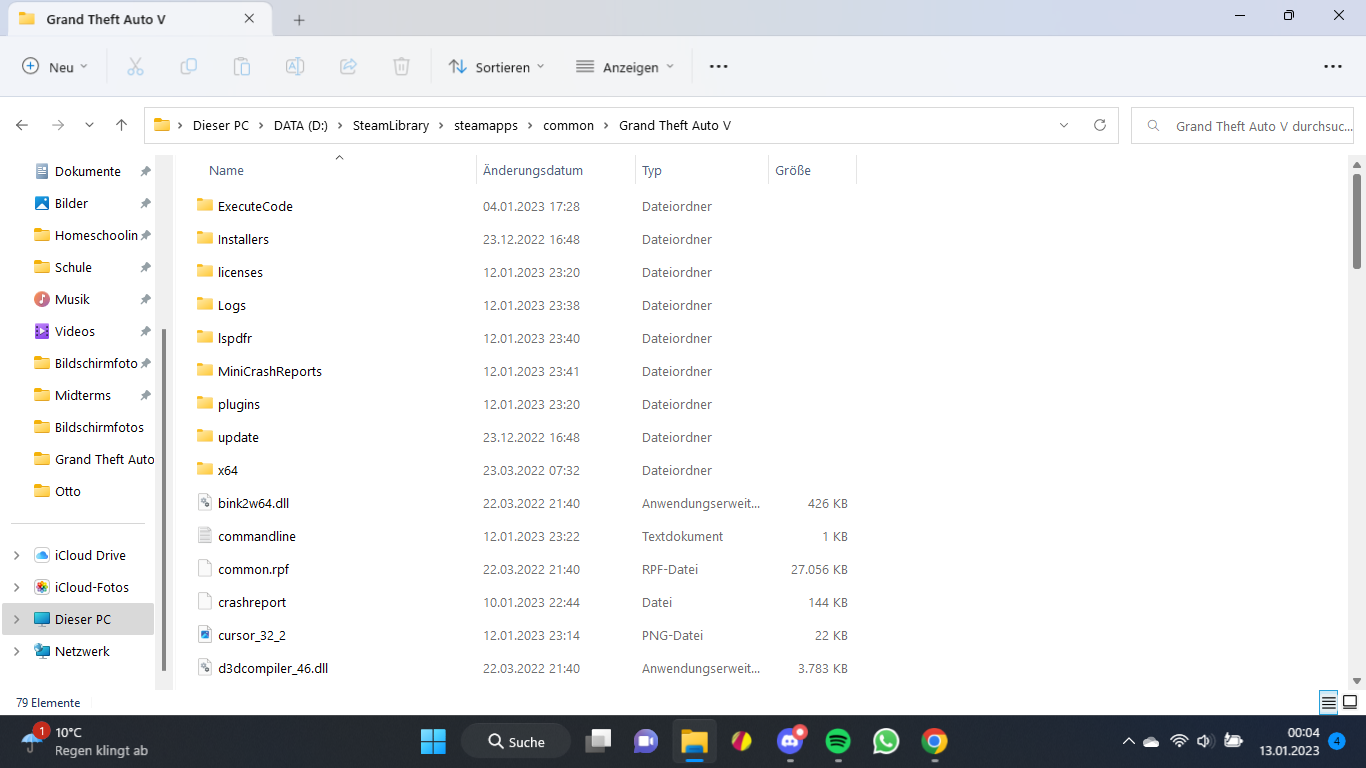Screen dimensions: 1366x768
Task: Open the Sortieren dropdown
Action: click(497, 67)
